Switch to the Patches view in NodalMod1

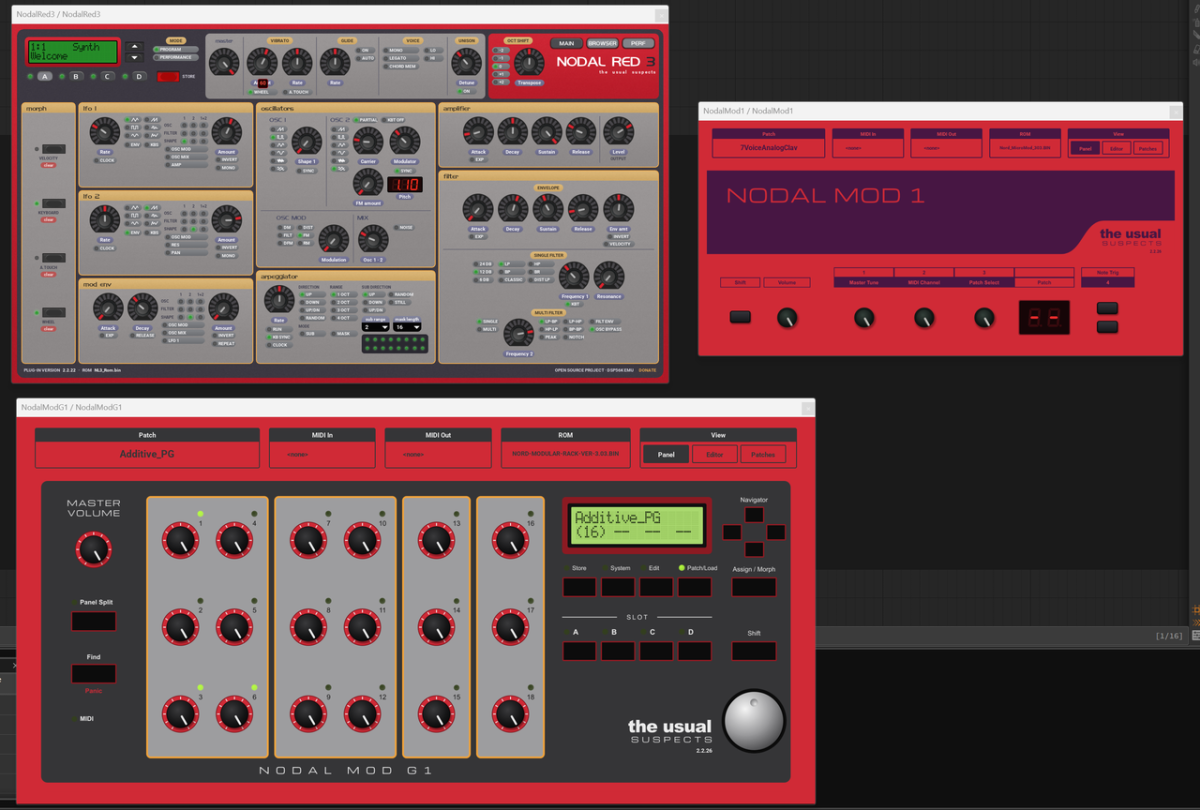click(x=1148, y=148)
